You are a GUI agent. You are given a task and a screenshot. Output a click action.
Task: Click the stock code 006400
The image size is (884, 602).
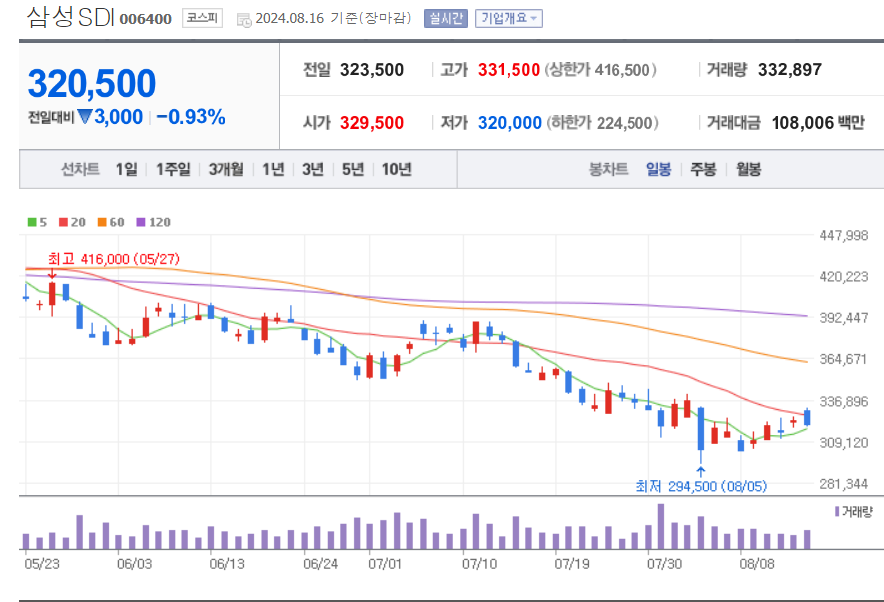pyautogui.click(x=145, y=19)
